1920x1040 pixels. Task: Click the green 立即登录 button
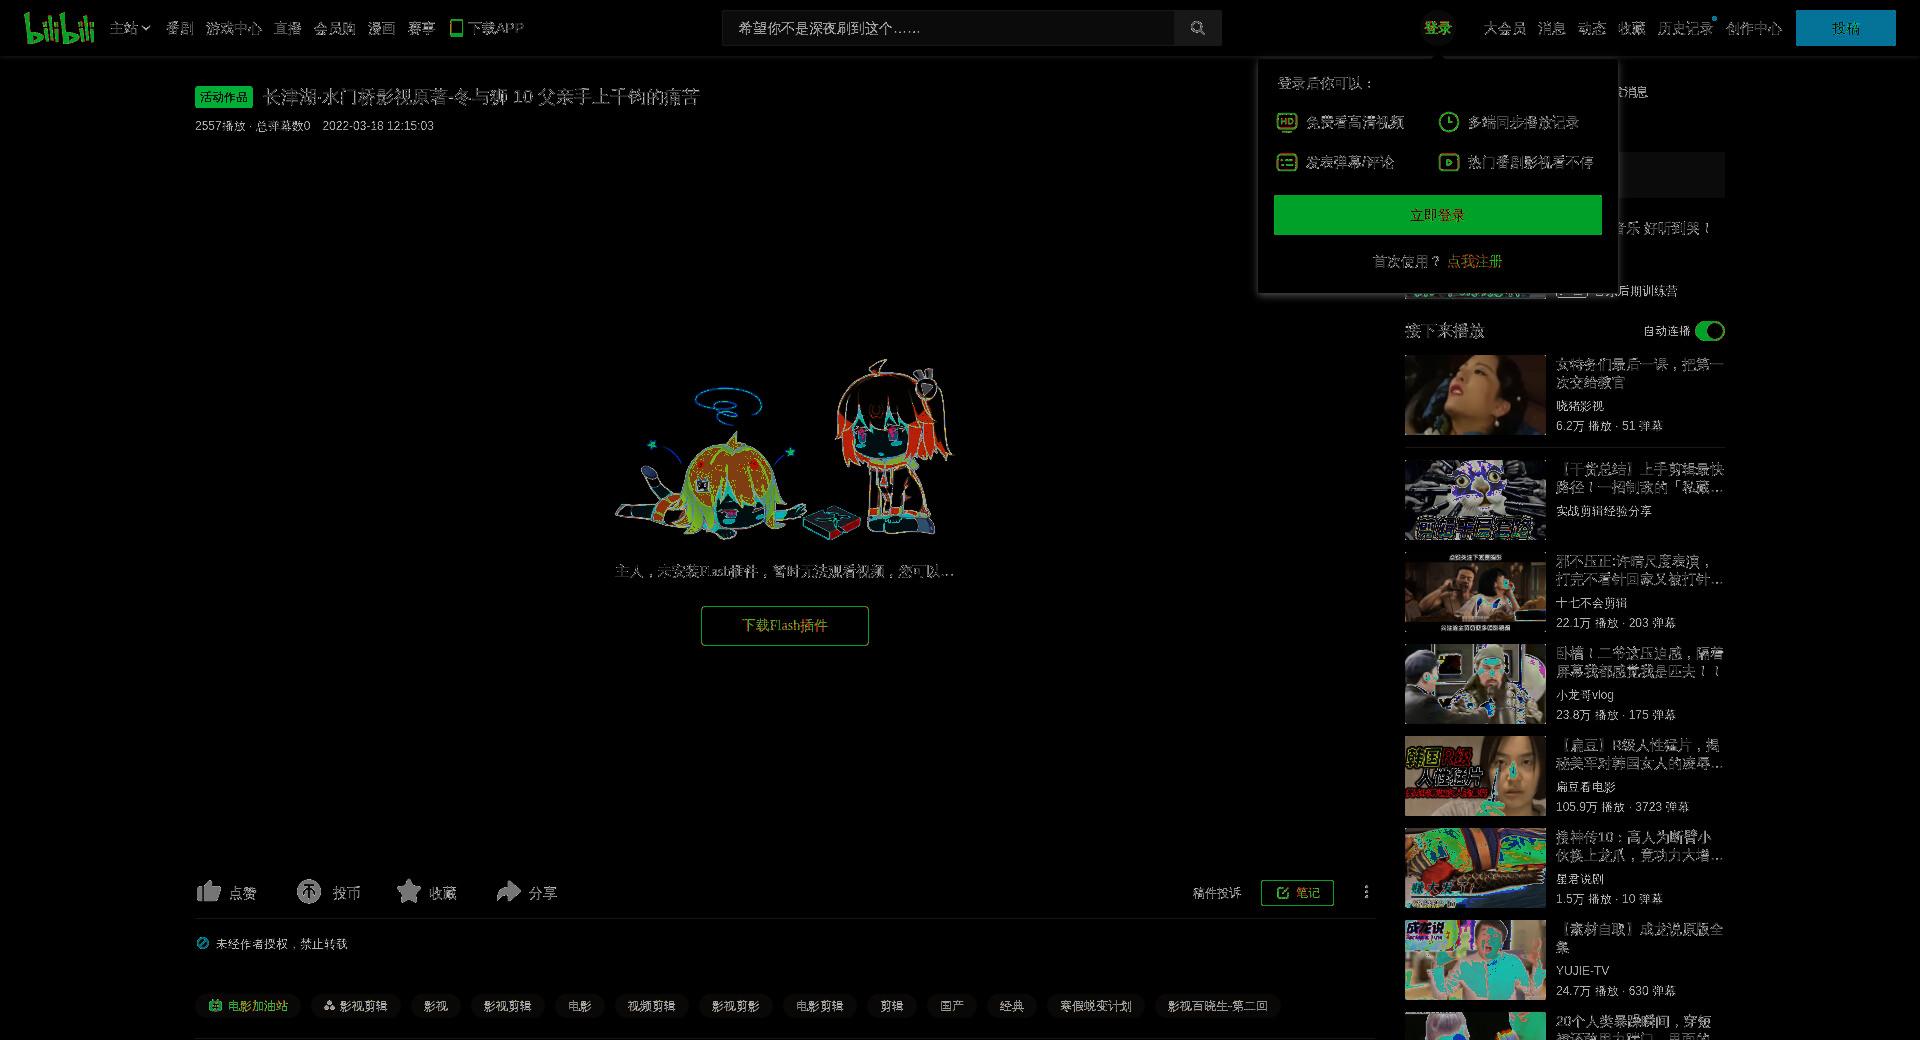(x=1438, y=215)
